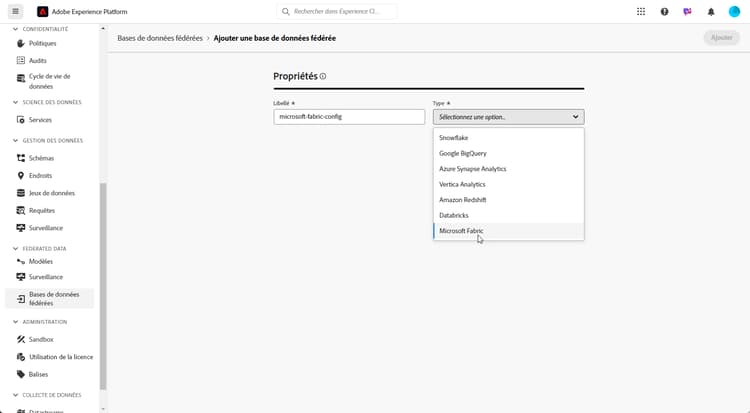Viewport: 750px width, 413px height.
Task: Open the notifications bell
Action: tap(711, 12)
